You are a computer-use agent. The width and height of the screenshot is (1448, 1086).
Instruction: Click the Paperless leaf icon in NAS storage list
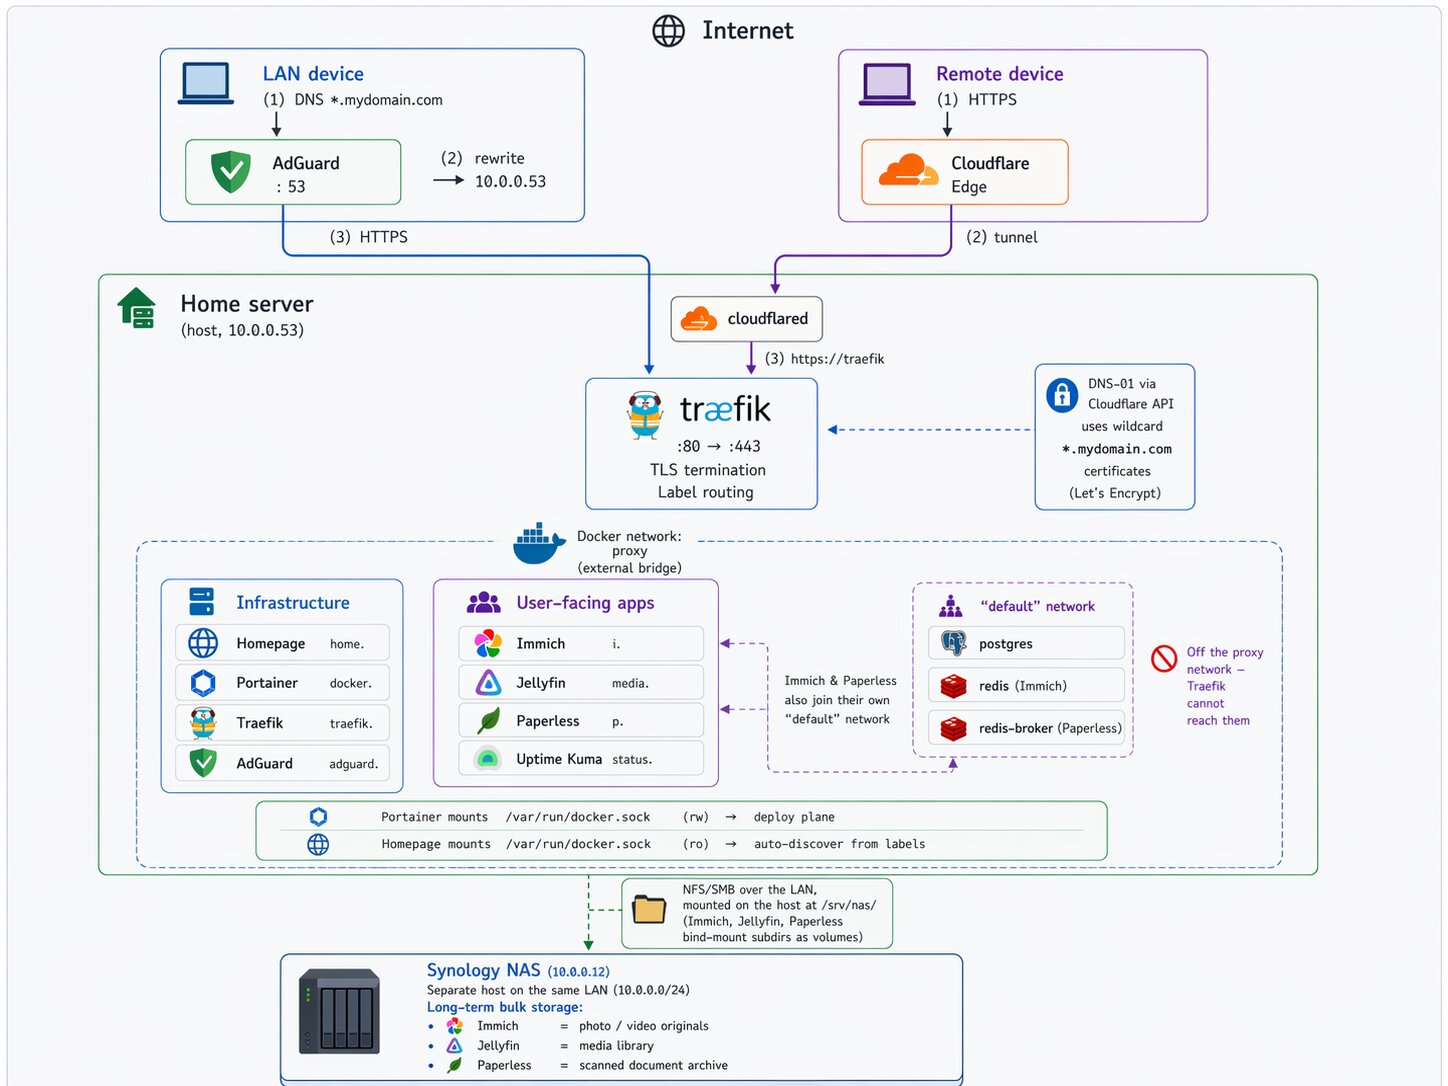(x=455, y=1065)
